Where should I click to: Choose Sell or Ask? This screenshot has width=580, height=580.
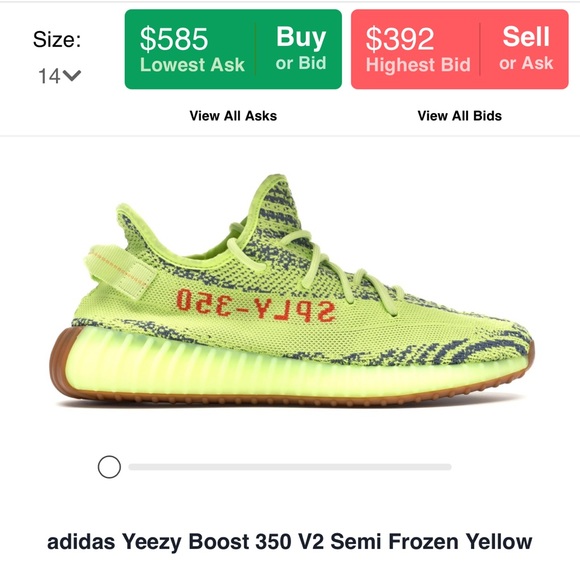(526, 48)
